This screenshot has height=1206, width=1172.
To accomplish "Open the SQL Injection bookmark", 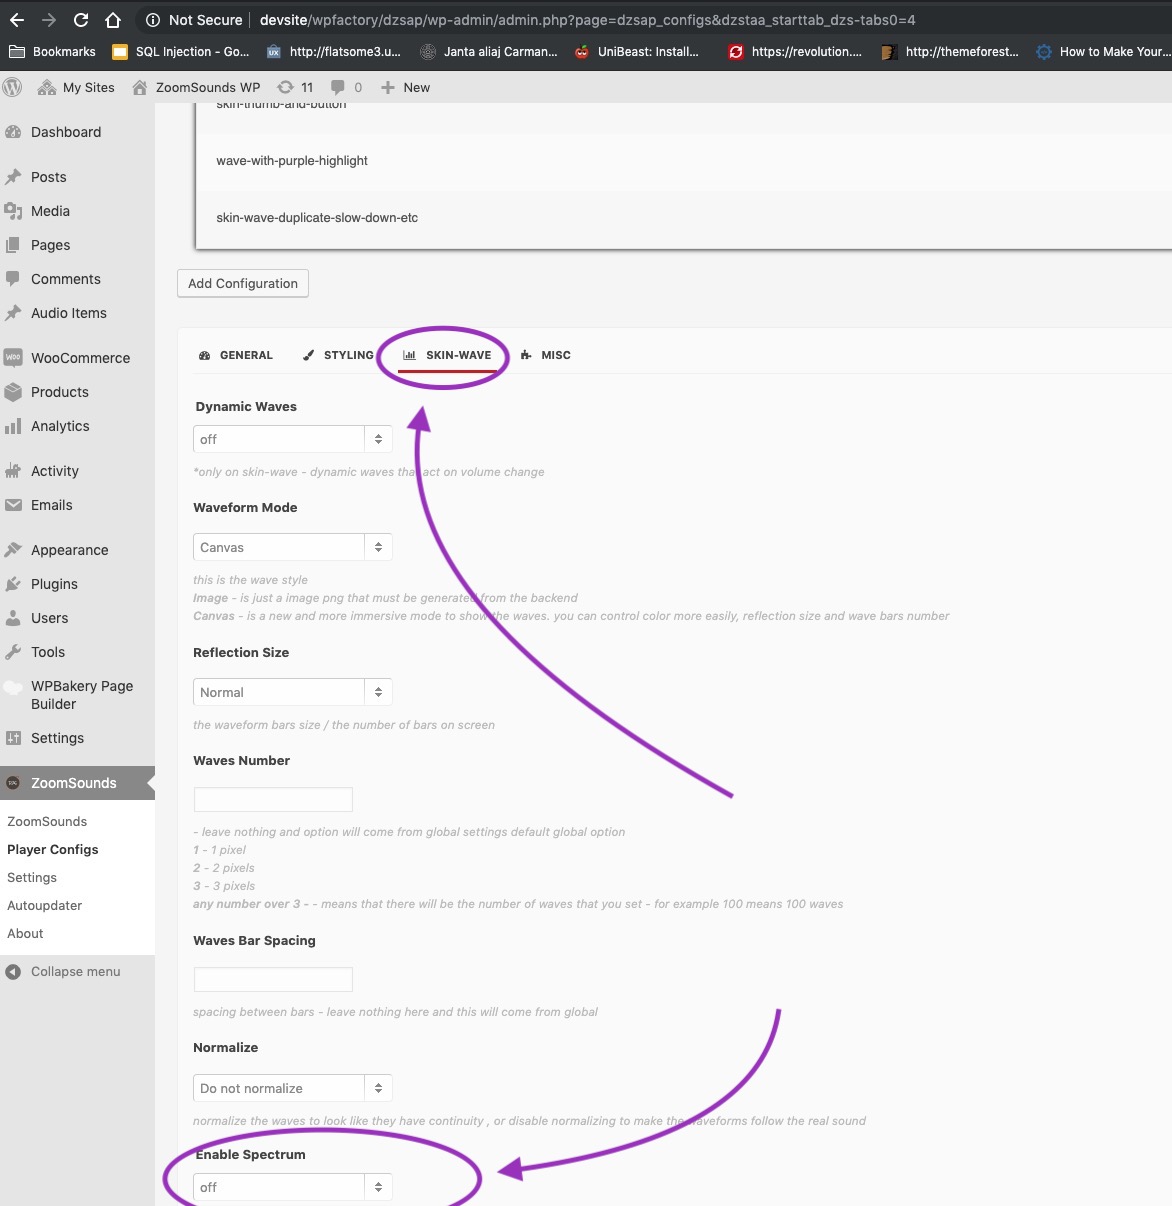I will click(x=181, y=52).
